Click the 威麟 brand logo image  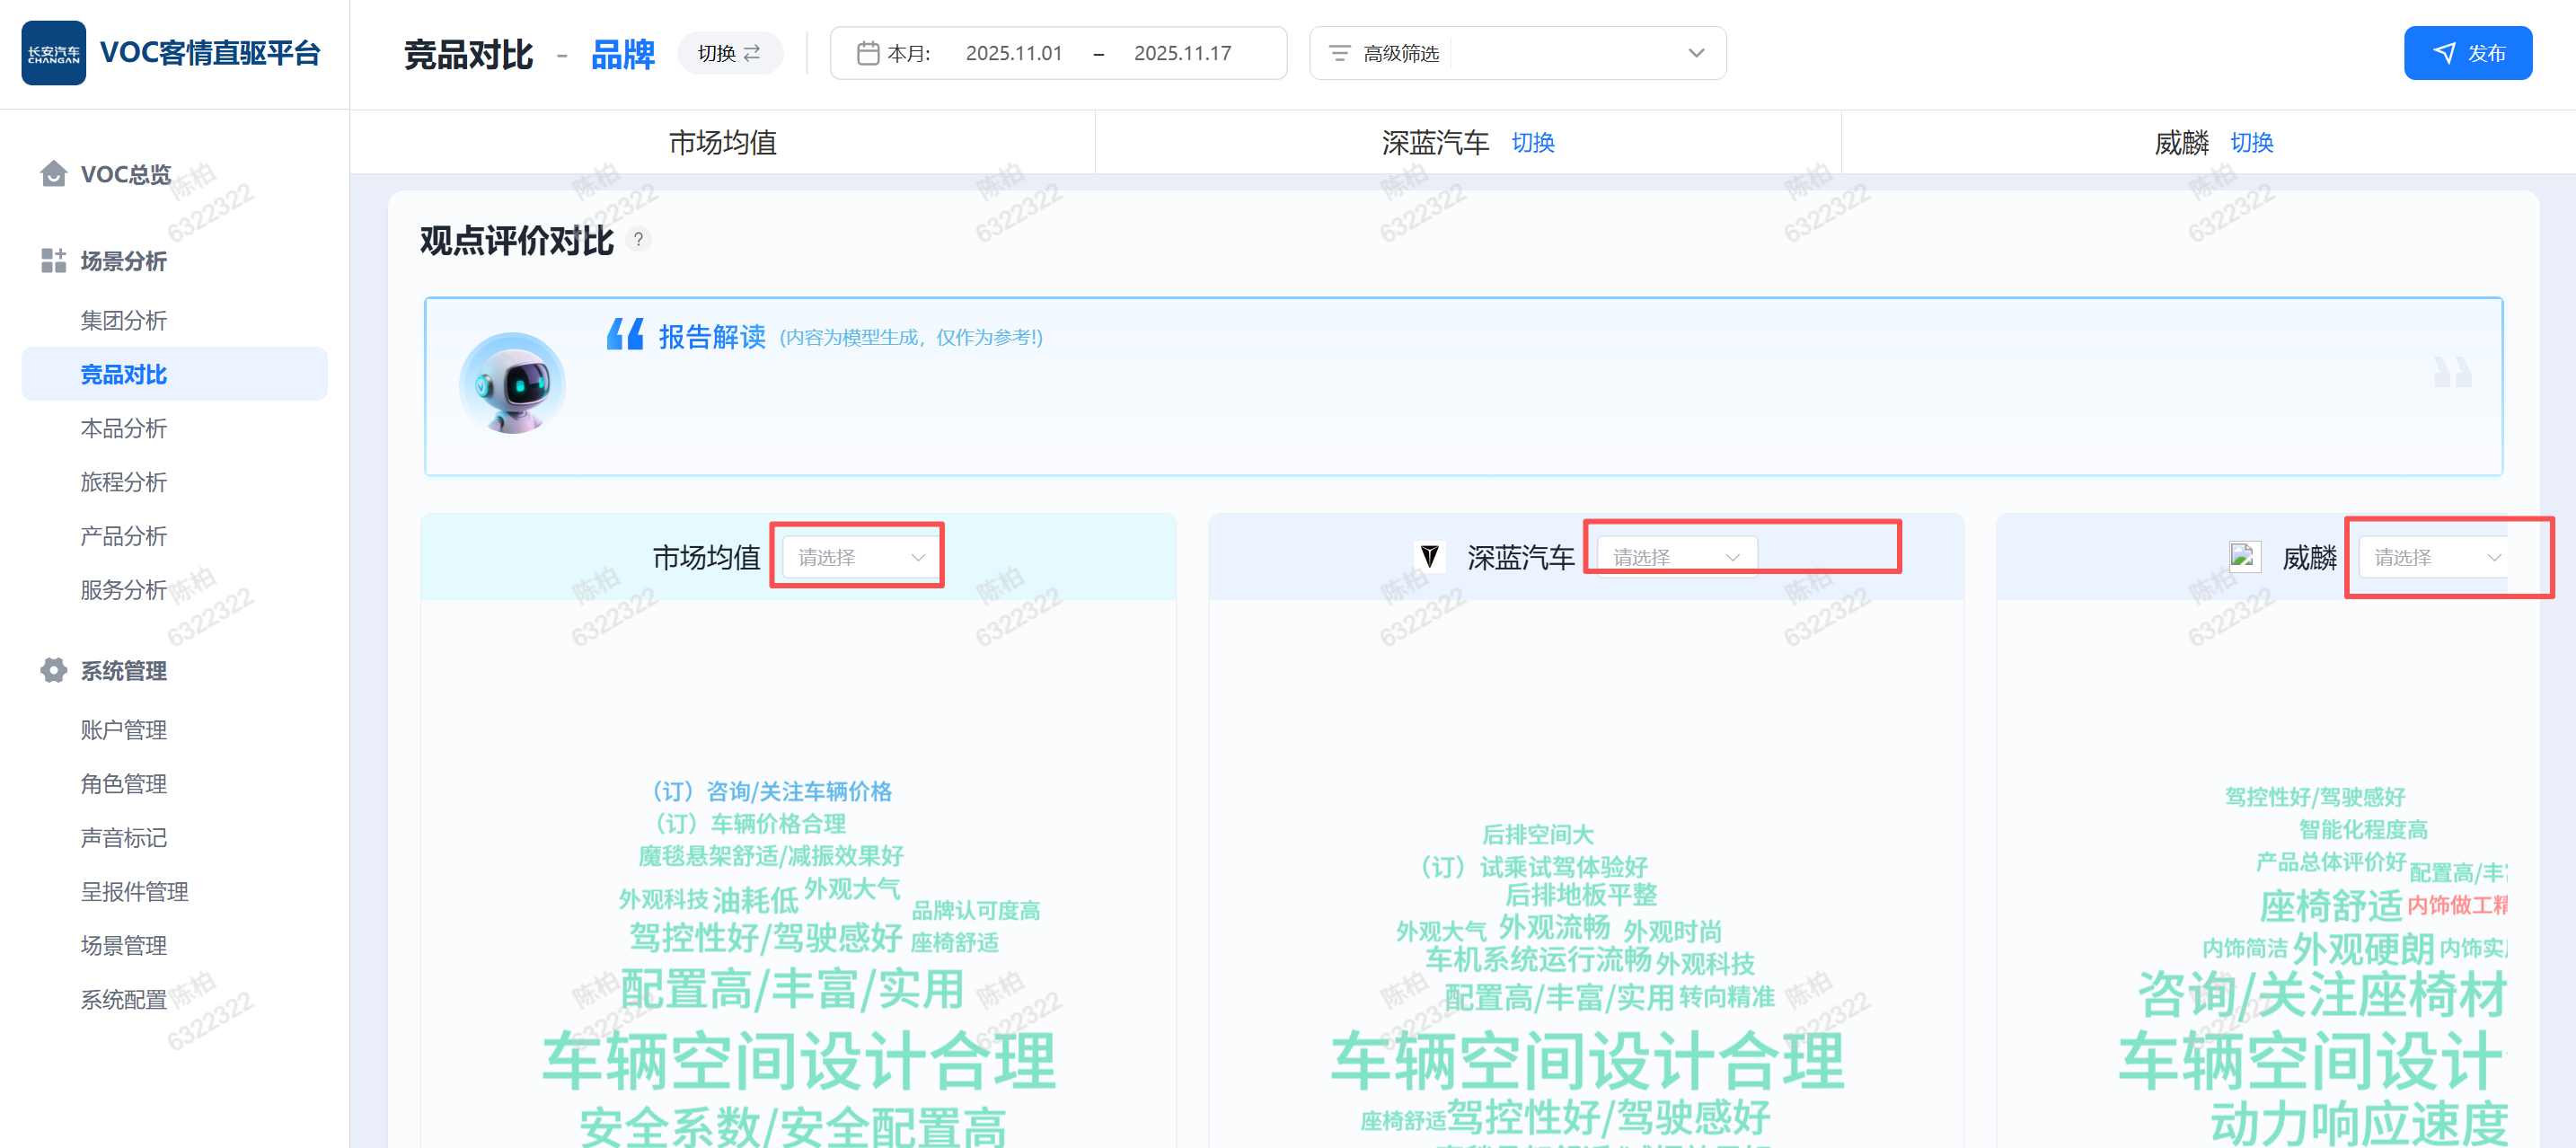tap(2243, 556)
